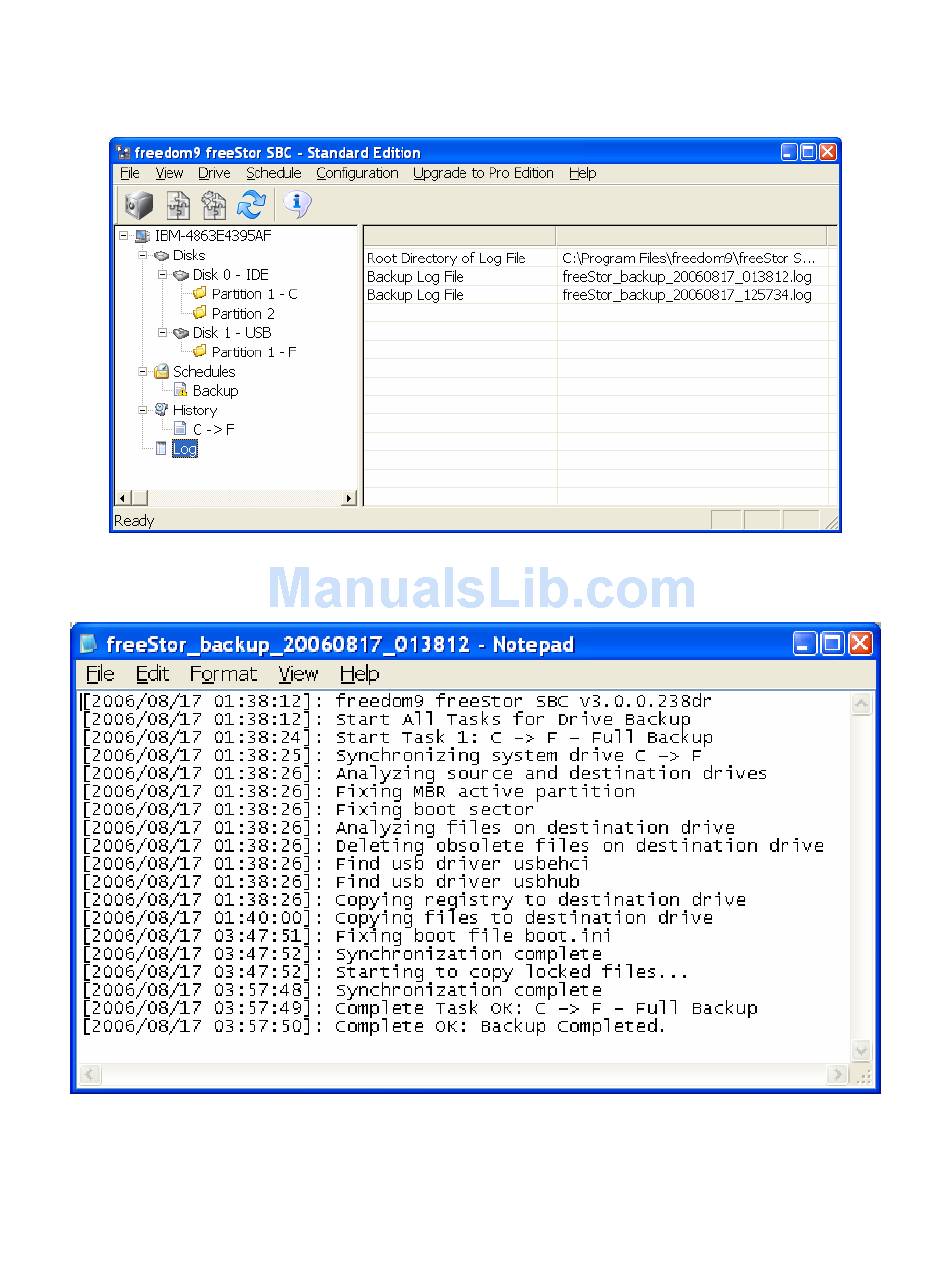Click the single puzzle piece toolbar icon
The image size is (950, 1284).
177,205
